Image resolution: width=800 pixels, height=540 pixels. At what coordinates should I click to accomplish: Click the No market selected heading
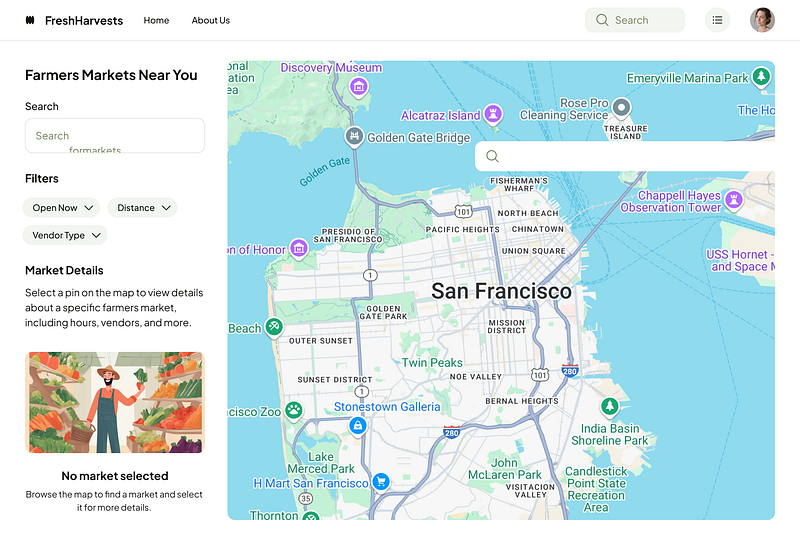pos(115,476)
